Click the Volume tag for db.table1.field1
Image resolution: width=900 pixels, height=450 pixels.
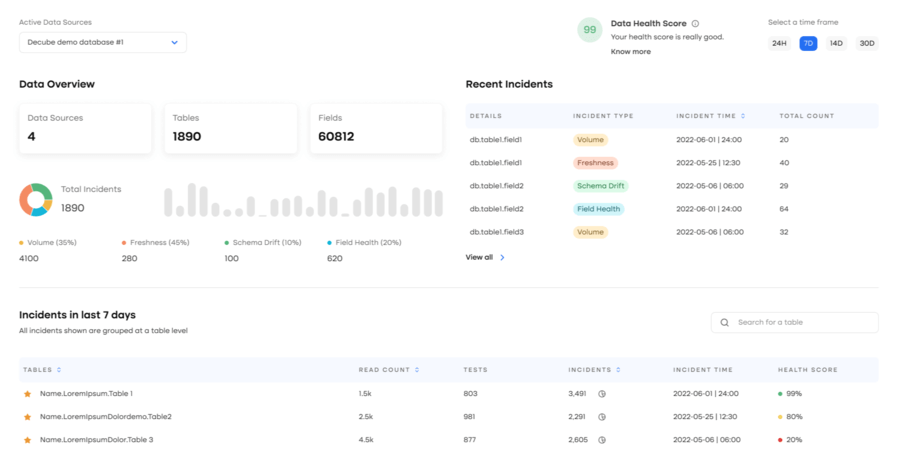coord(590,139)
